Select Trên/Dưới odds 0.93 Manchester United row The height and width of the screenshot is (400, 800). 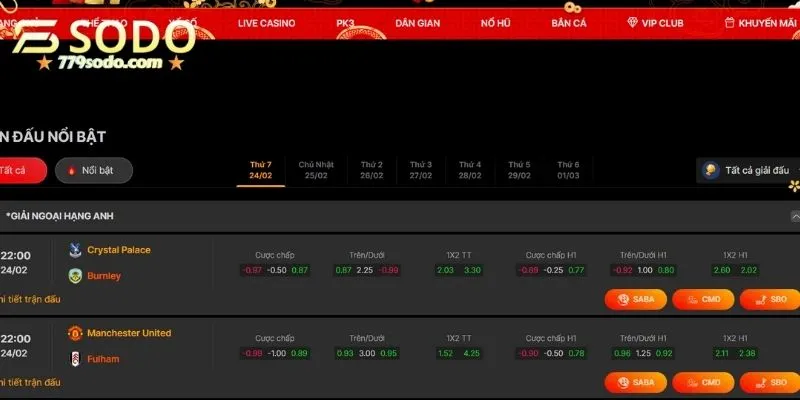345,354
